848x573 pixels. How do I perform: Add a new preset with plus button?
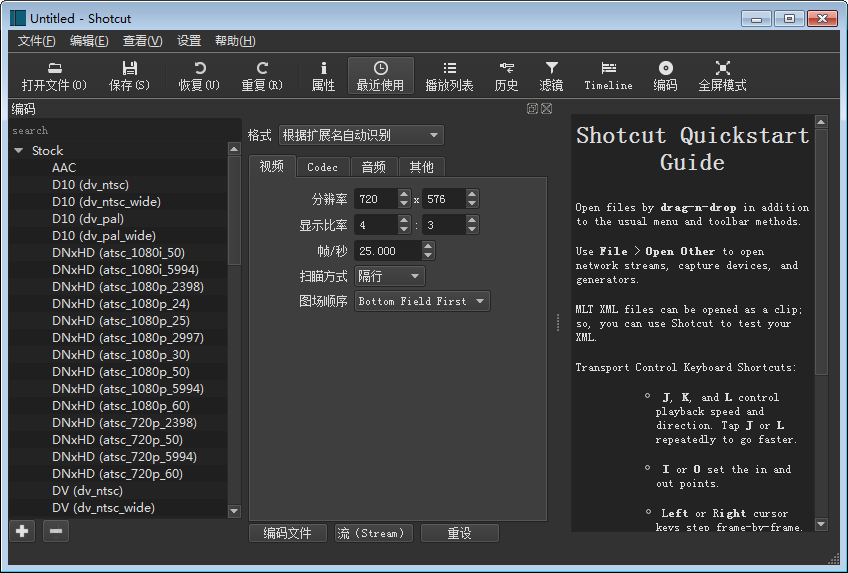[22, 531]
